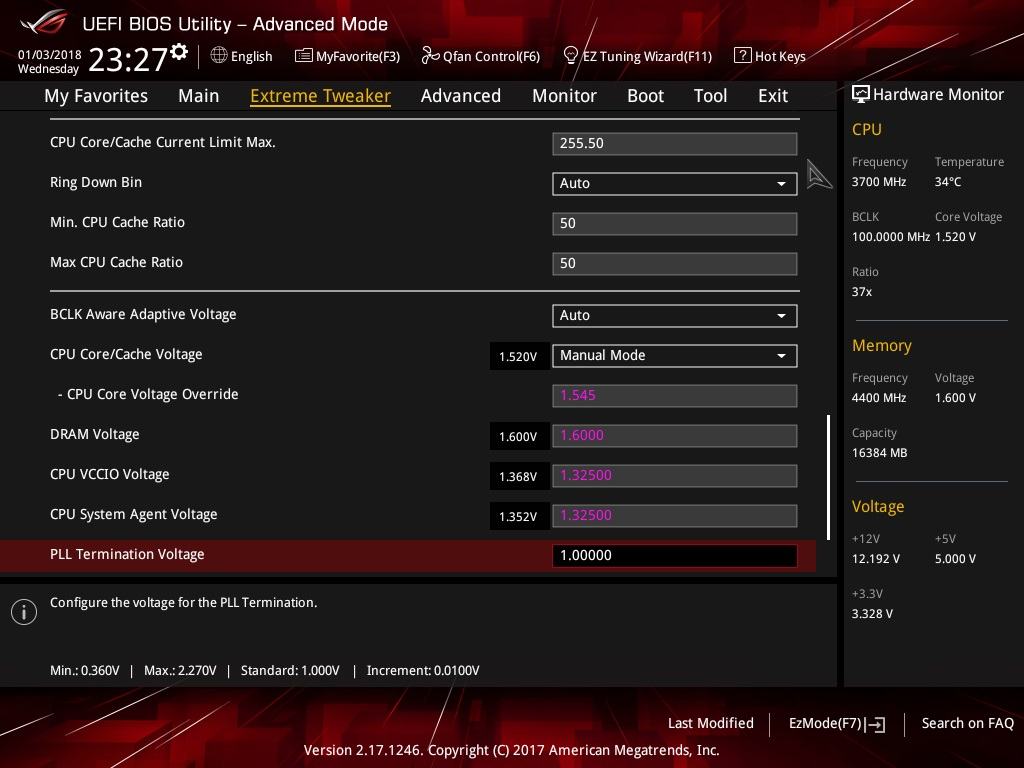Switch to the Boot tab

coord(645,95)
